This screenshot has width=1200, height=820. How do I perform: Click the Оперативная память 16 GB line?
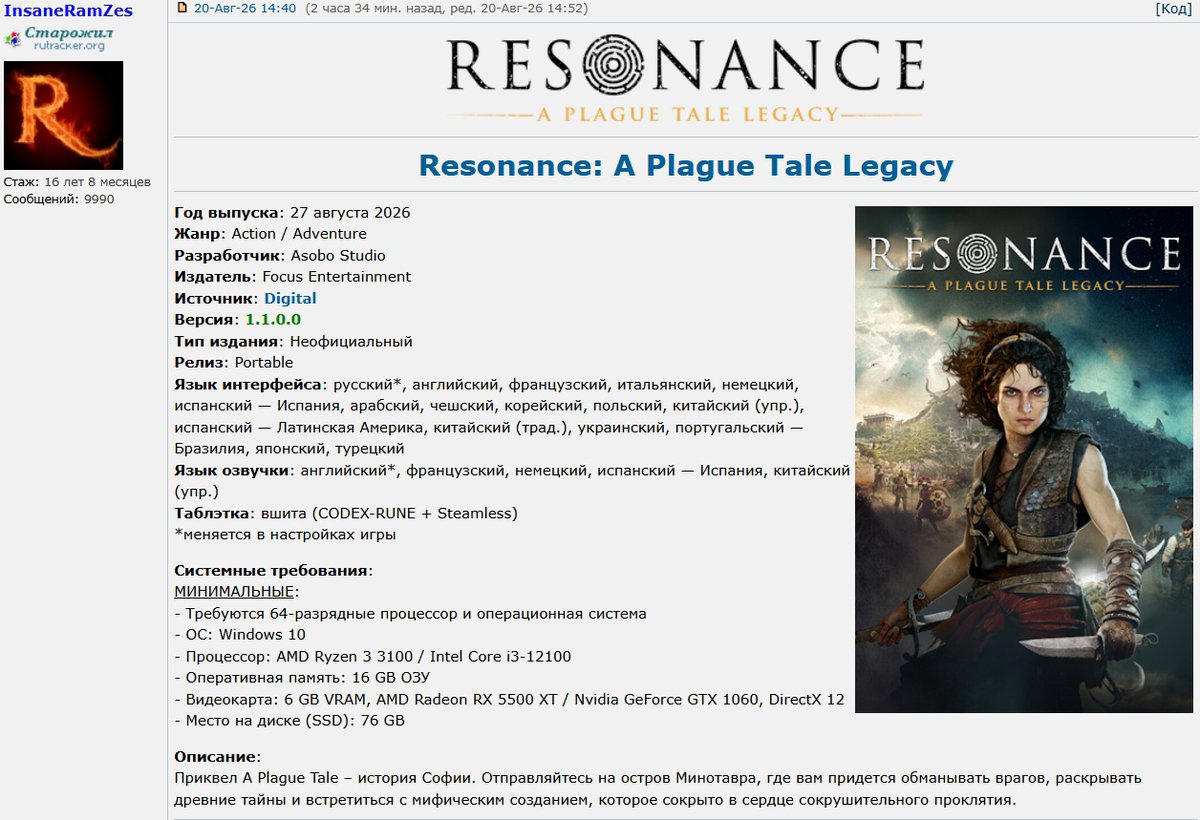tap(302, 678)
